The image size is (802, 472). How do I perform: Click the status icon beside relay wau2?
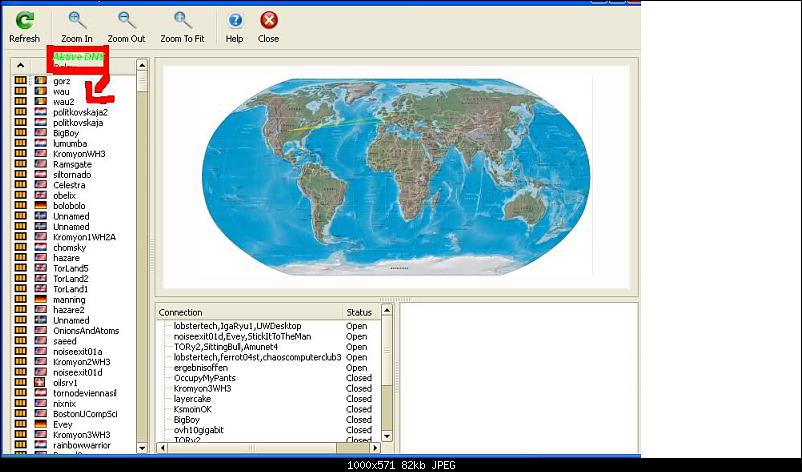[x=20, y=102]
